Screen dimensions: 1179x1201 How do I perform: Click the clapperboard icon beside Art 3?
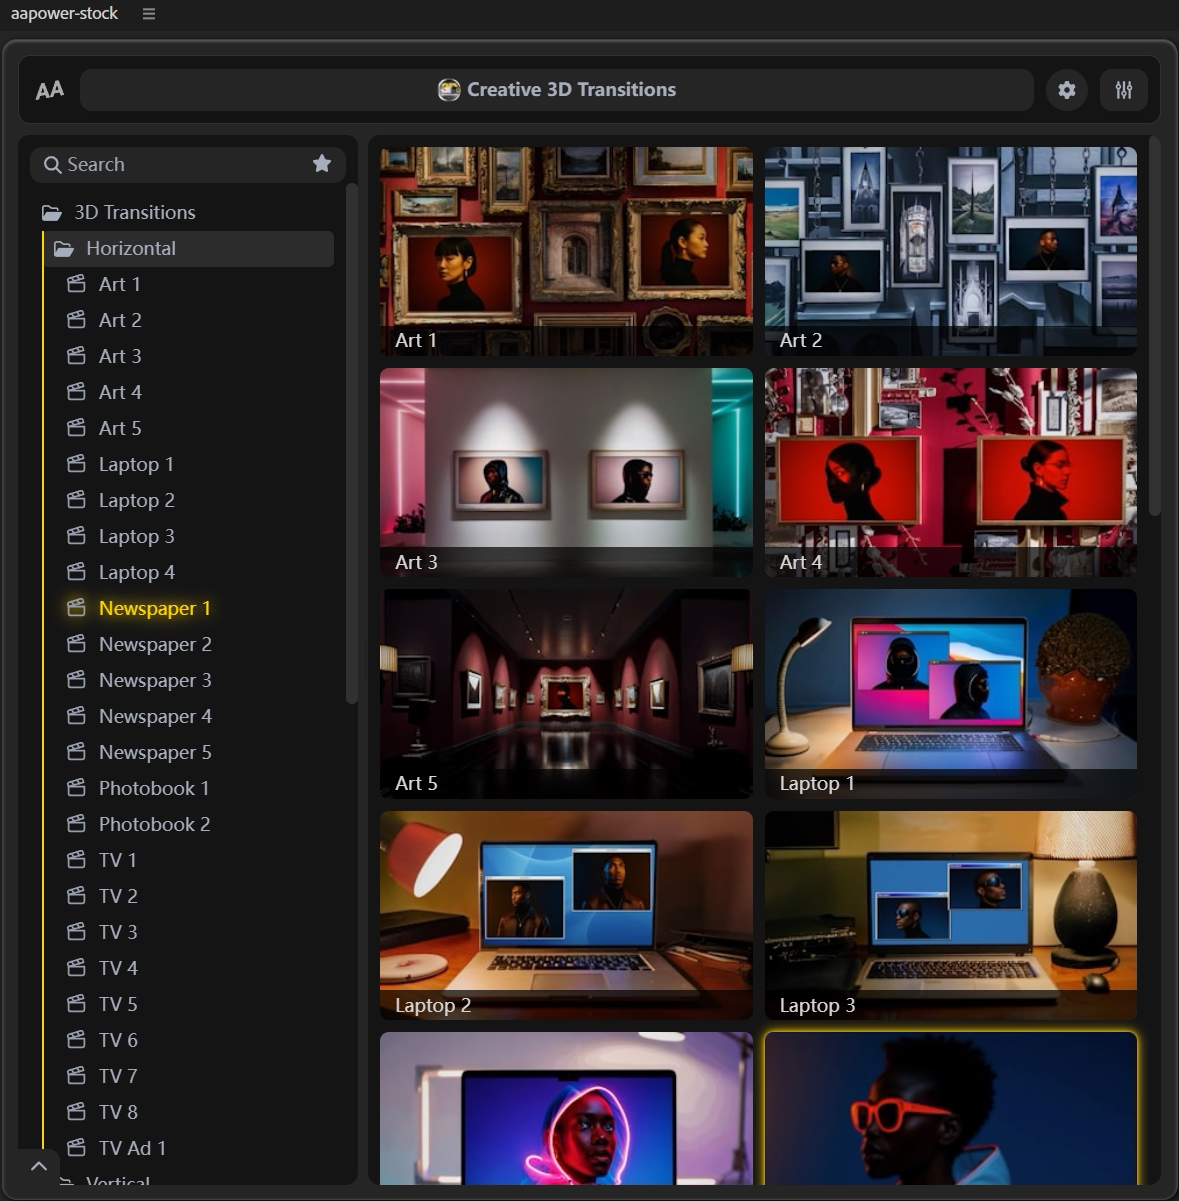[x=76, y=356]
